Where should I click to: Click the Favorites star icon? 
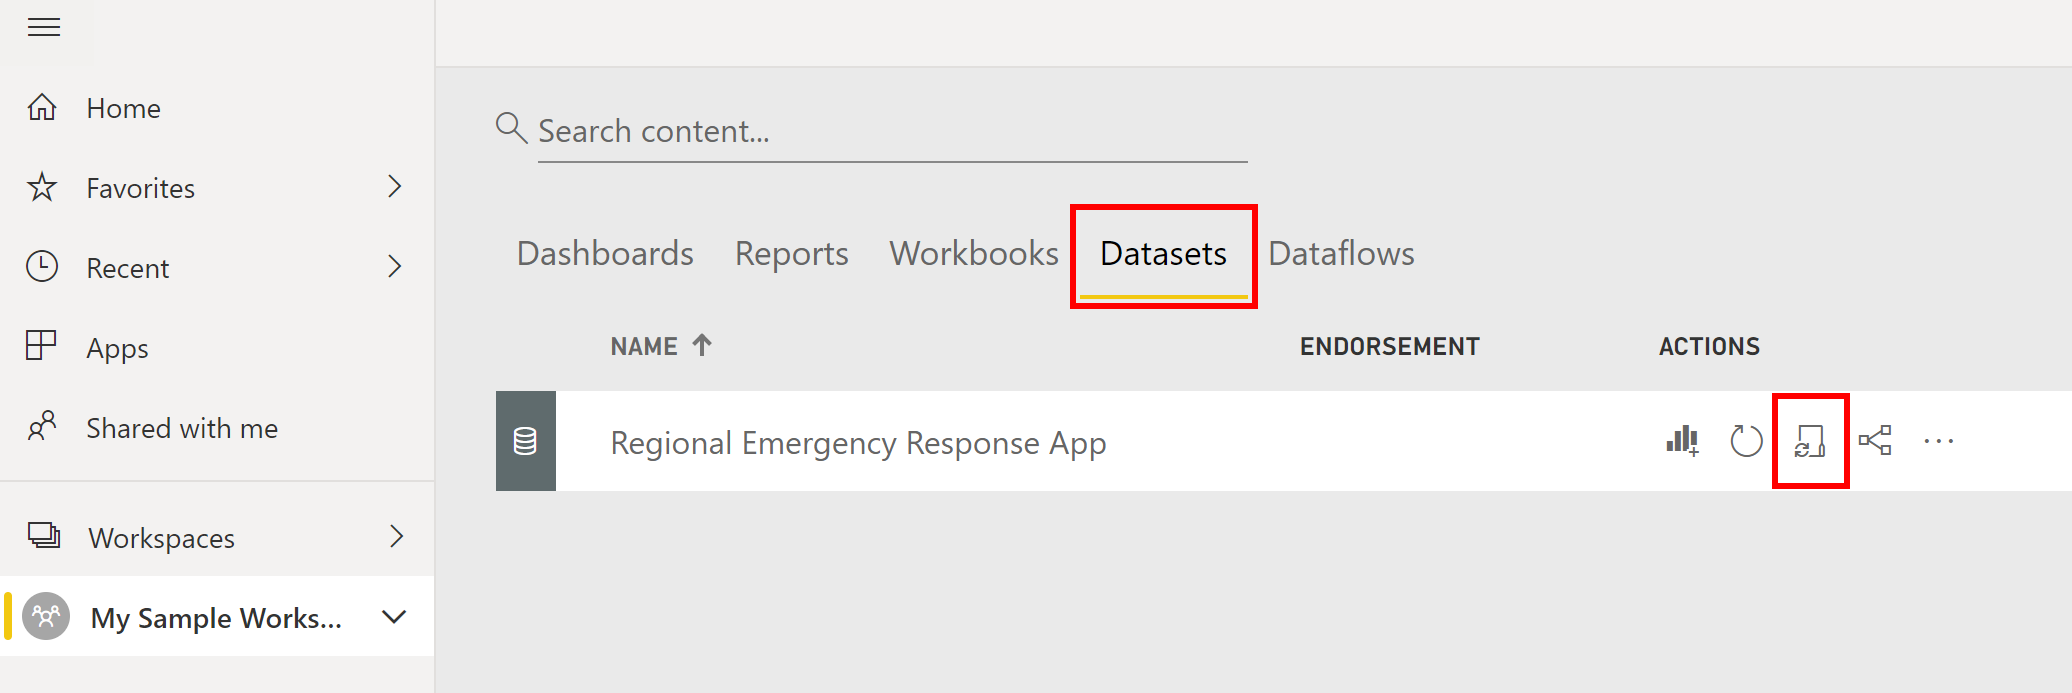point(42,187)
